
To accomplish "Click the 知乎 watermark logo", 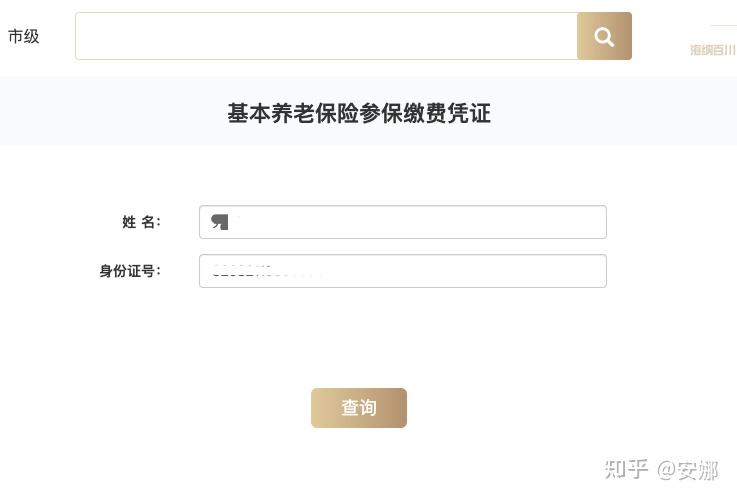I will click(x=627, y=469).
